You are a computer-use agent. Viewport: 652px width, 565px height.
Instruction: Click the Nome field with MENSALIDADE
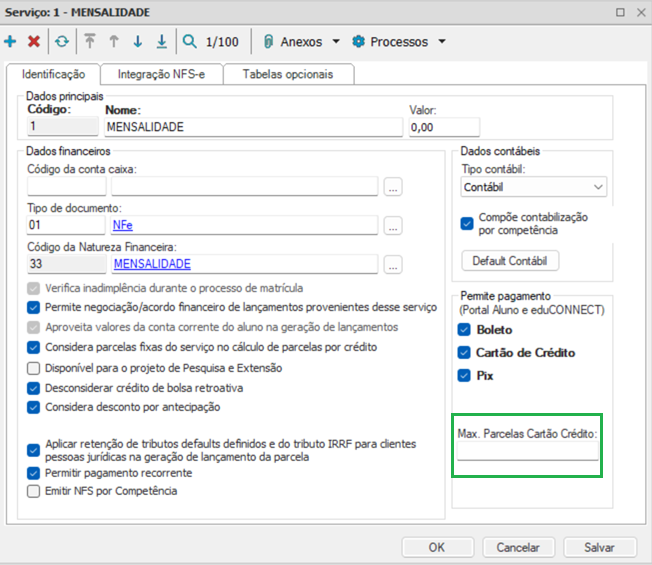[x=253, y=127]
